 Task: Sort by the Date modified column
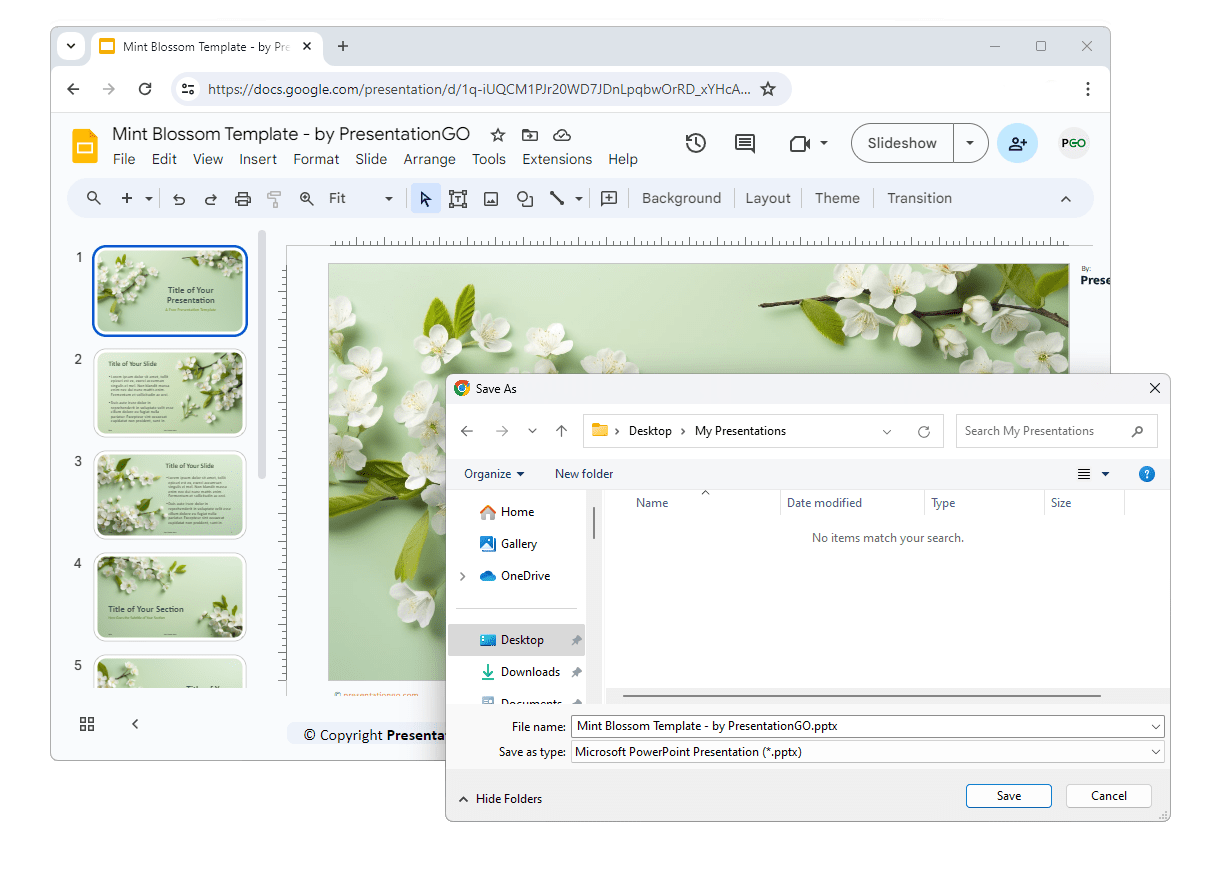point(824,503)
